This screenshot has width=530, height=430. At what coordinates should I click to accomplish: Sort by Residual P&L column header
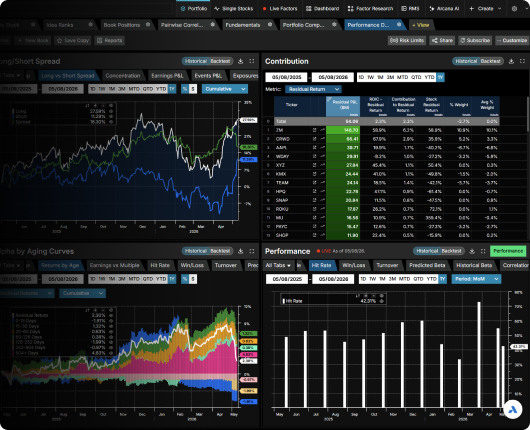[x=343, y=106]
